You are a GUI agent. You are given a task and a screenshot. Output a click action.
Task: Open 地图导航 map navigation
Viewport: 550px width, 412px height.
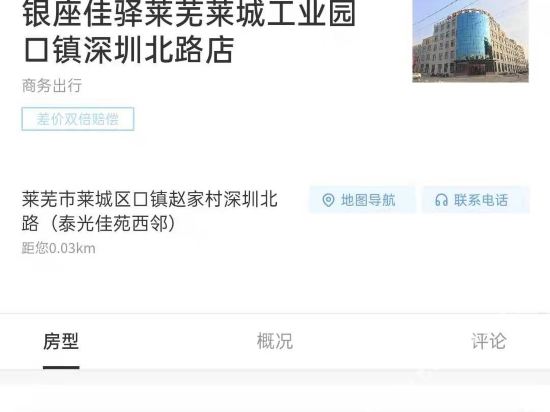[362, 200]
